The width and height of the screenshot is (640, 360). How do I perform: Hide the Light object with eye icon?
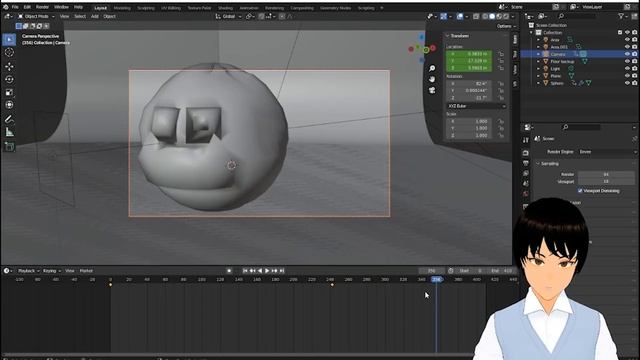point(627,69)
